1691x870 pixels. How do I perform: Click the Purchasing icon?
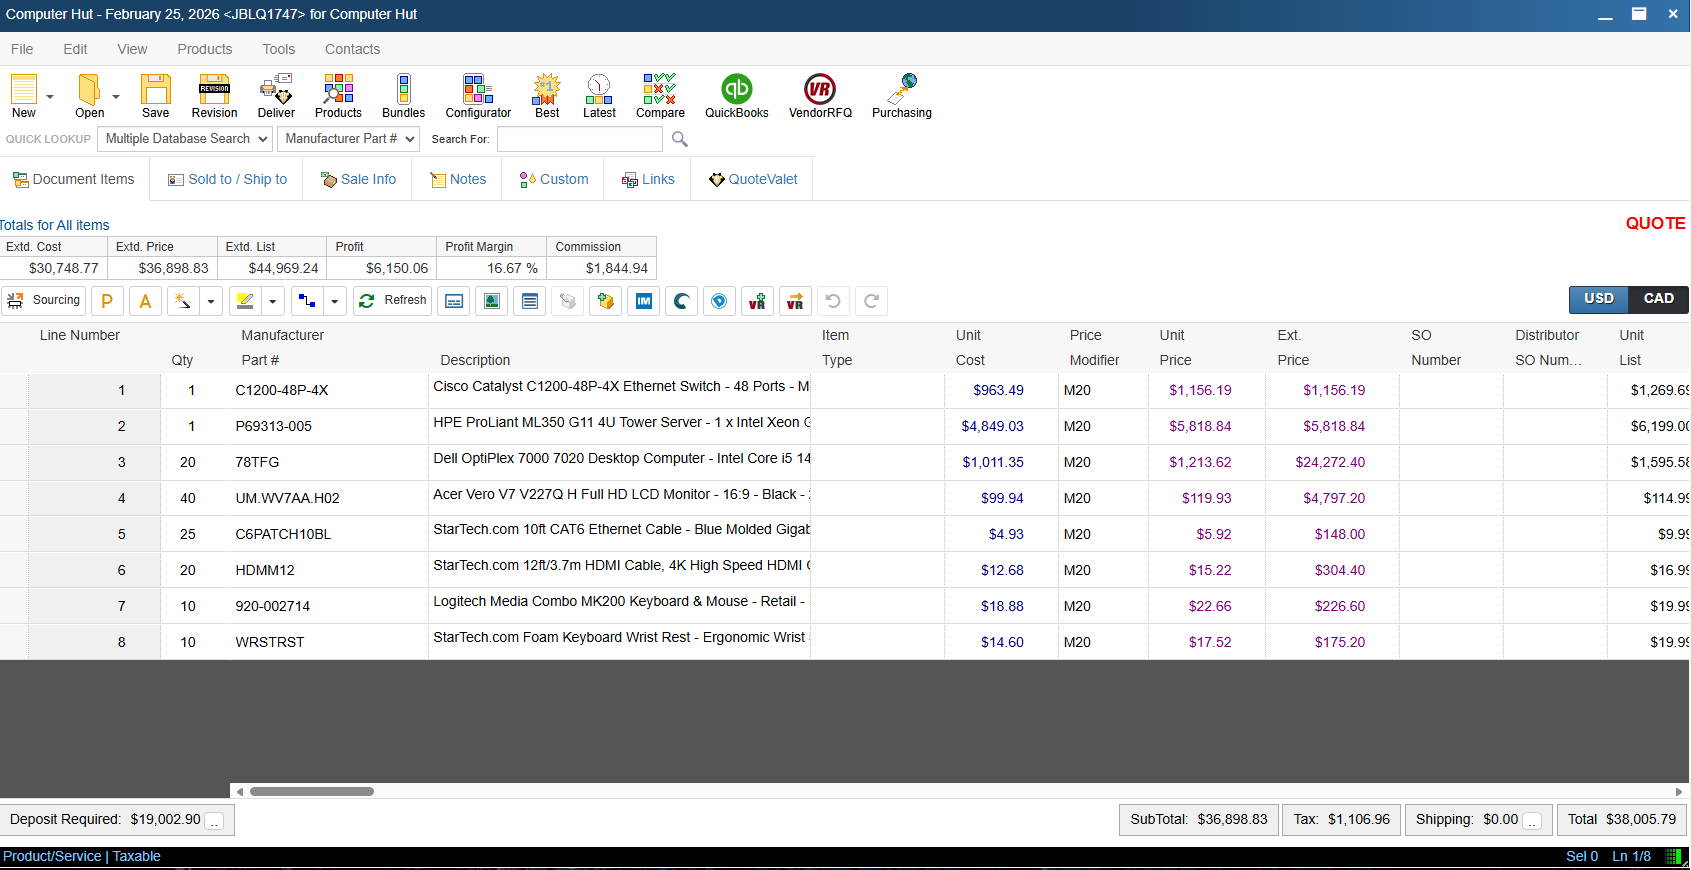point(901,96)
